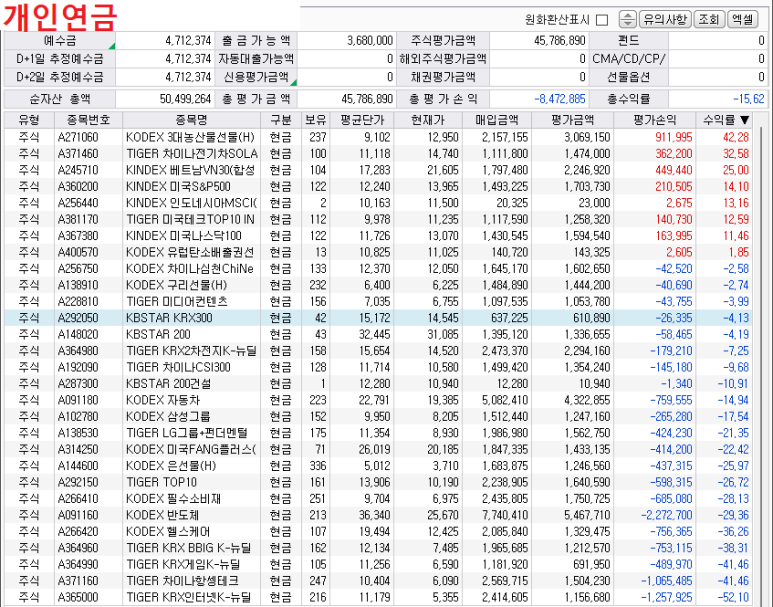
Task: Select the KINDEX 인도네시아MSCI row
Action: (380, 203)
